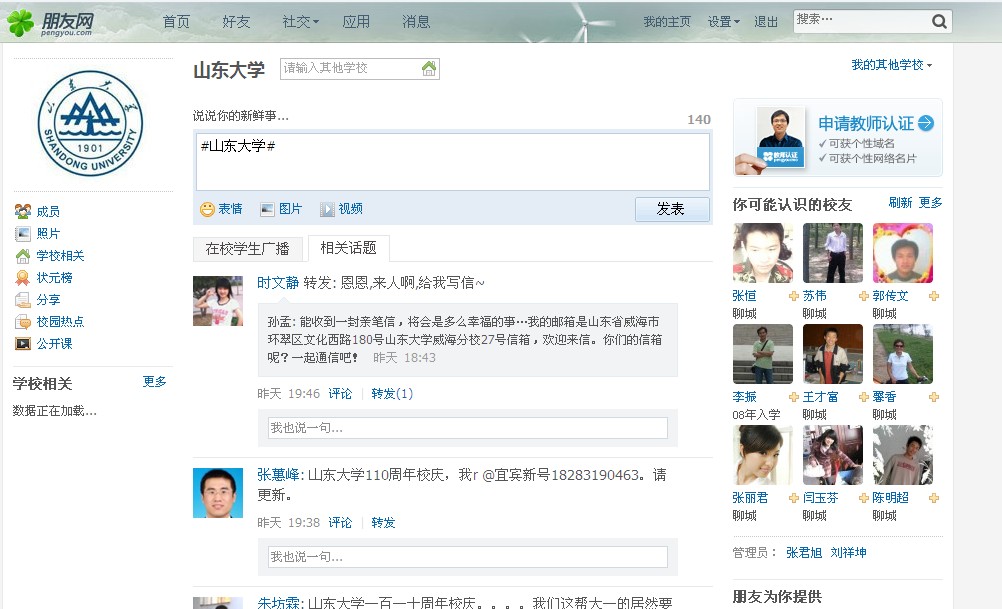Screen dimensions: 1002x609
Task: Click the 状元榜 medal icon
Action: (x=22, y=277)
